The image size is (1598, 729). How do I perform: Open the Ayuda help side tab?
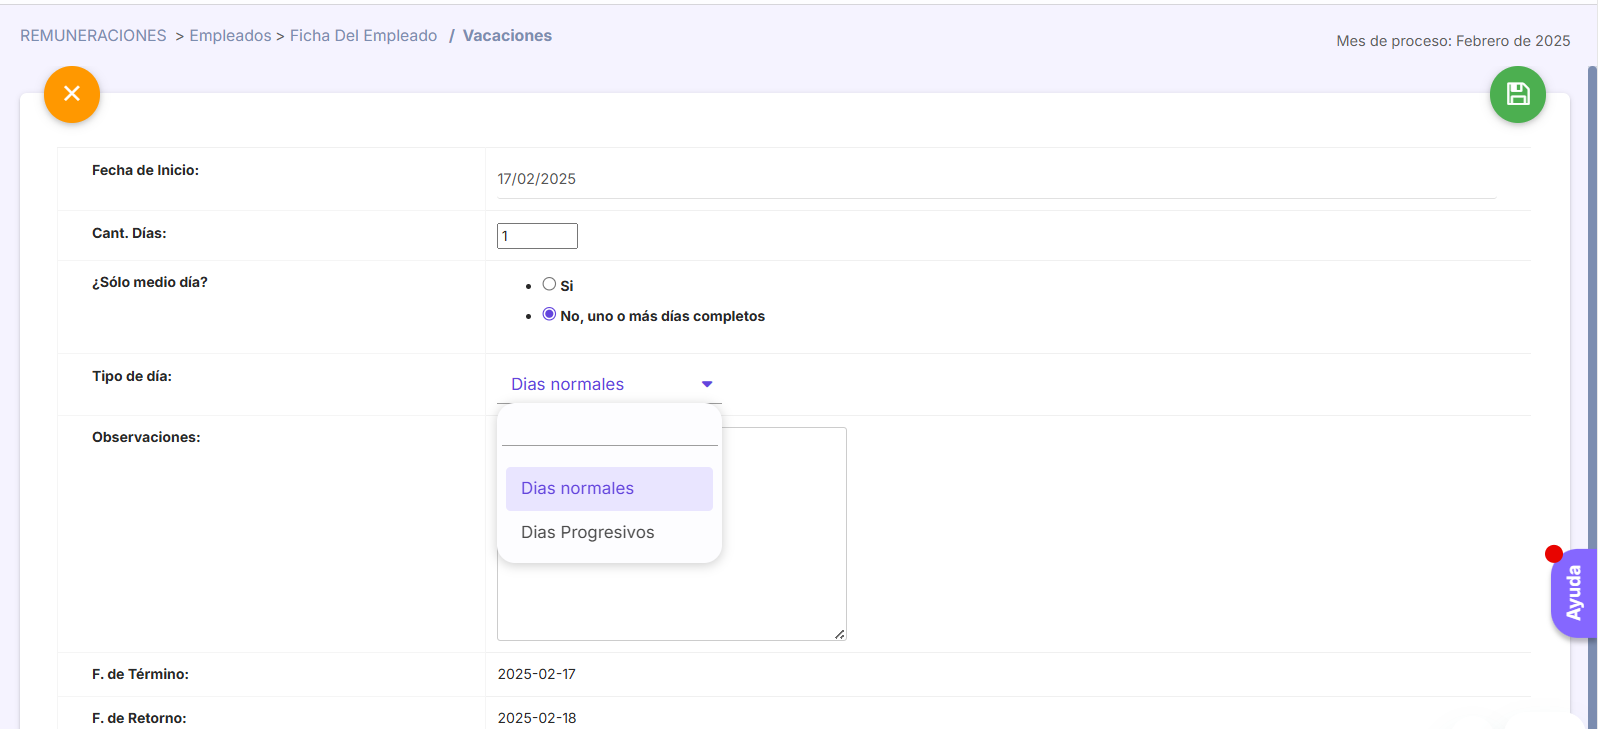1574,594
